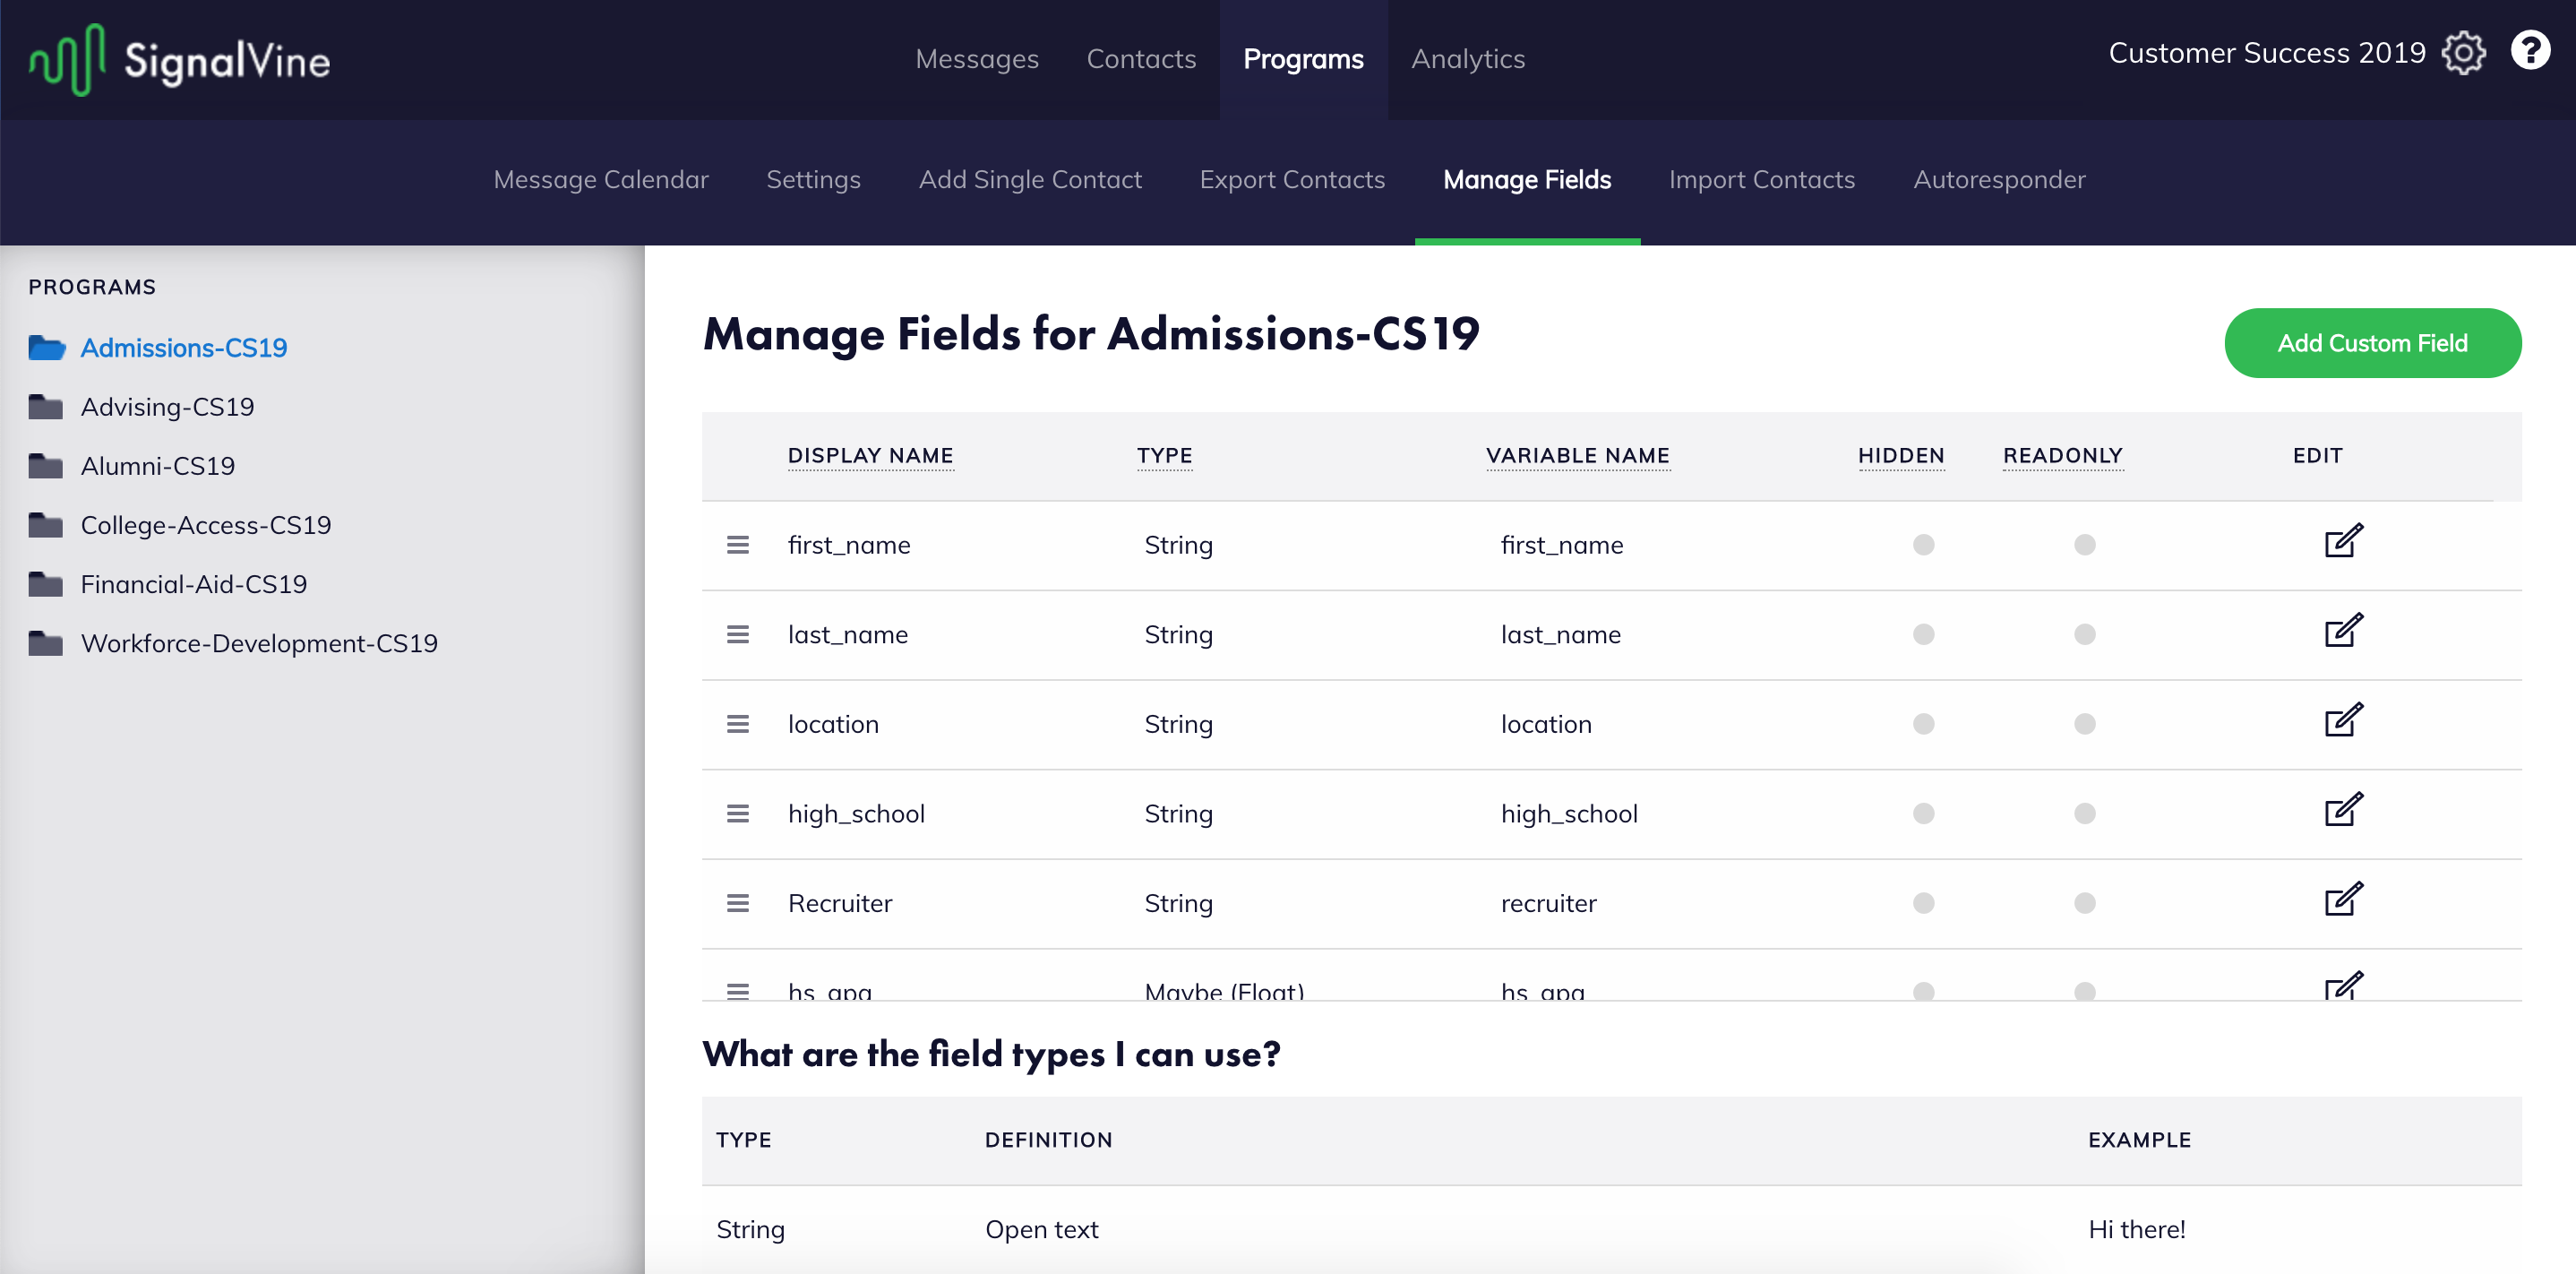The image size is (2576, 1274).
Task: Click the 'high_school' display name cell
Action: [x=856, y=814]
